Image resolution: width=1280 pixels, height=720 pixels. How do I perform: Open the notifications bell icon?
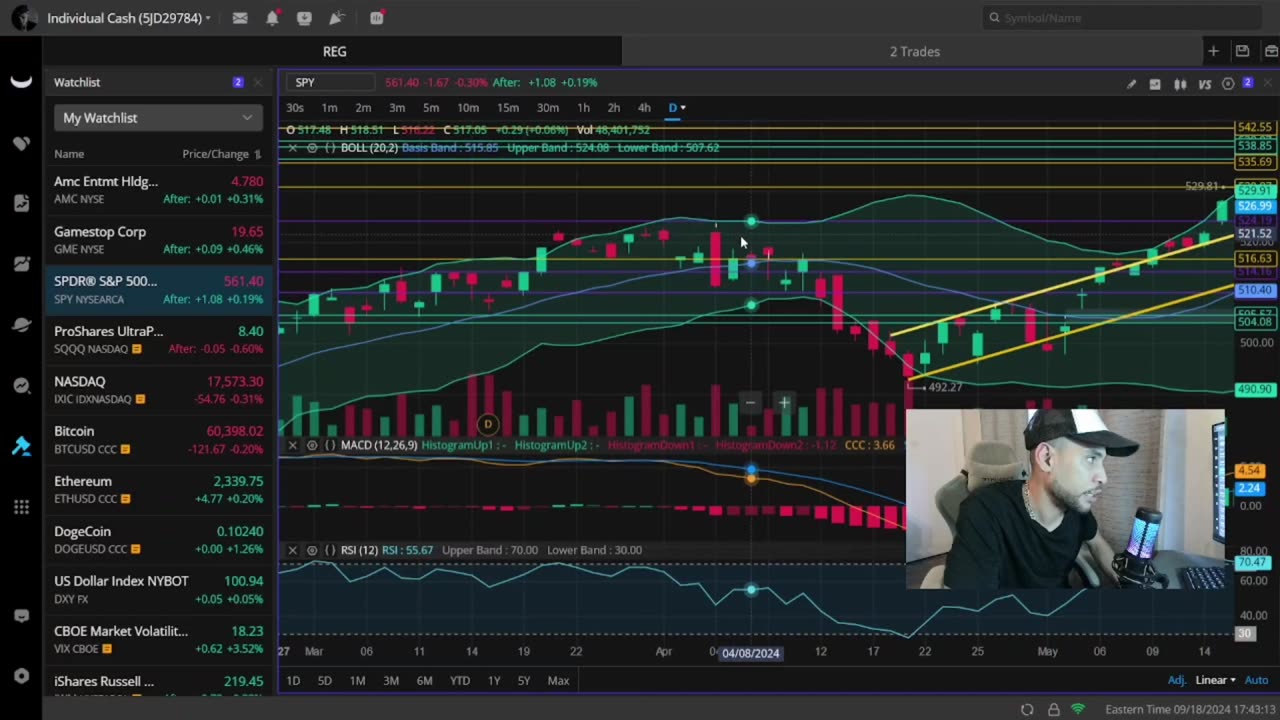272,18
